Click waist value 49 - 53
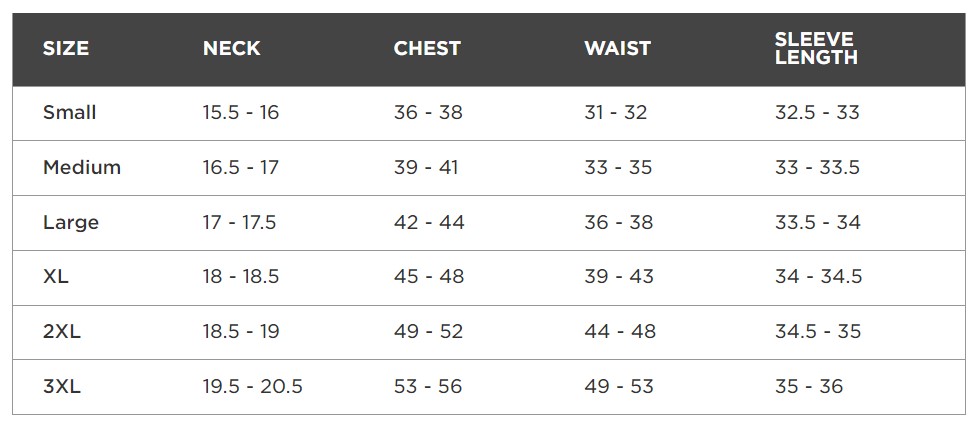This screenshot has width=977, height=425. coord(619,387)
